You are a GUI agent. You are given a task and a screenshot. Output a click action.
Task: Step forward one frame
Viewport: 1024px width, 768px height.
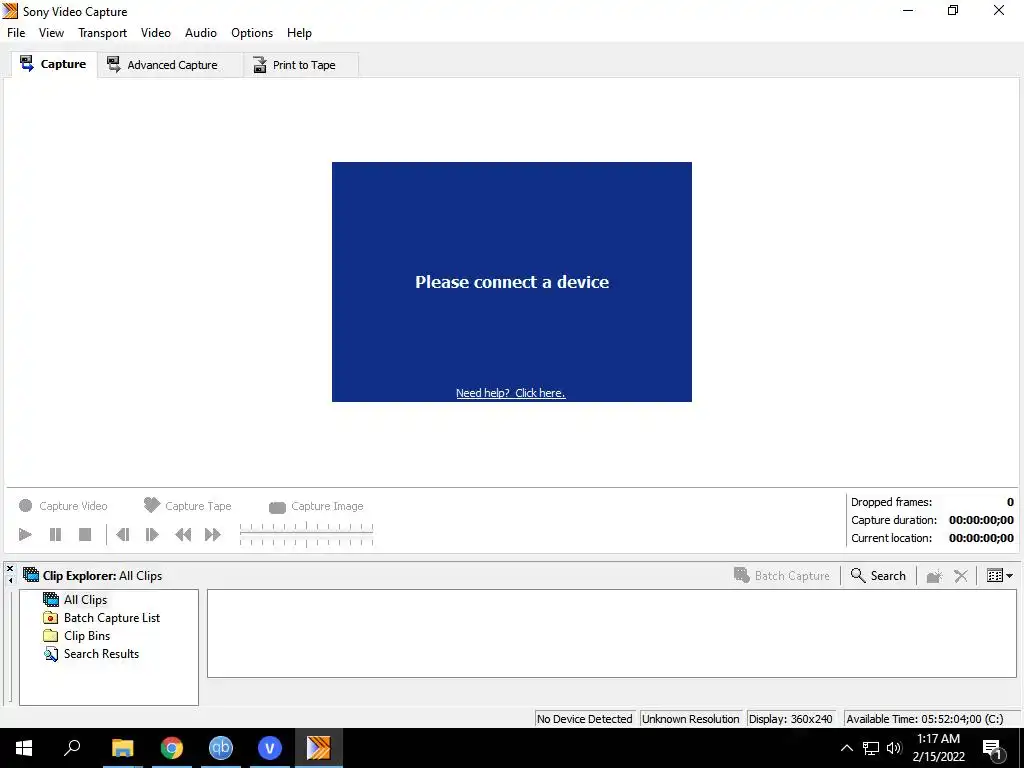click(152, 534)
